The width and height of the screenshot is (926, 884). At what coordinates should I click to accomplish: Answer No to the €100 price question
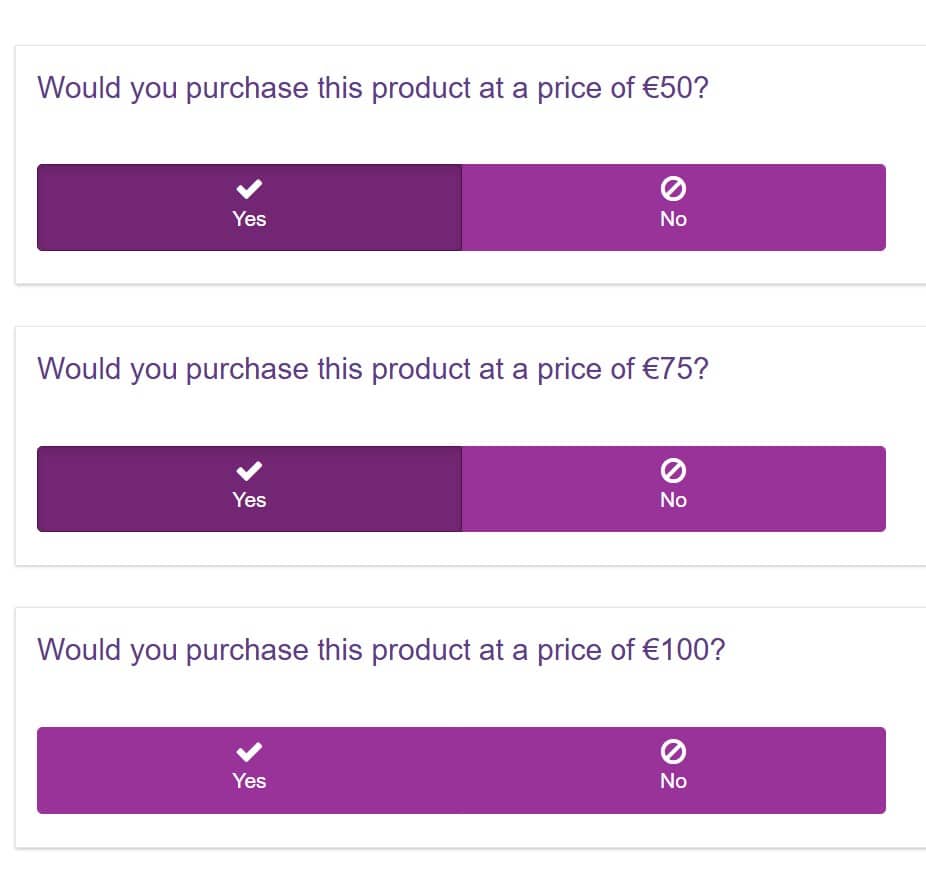click(x=673, y=770)
